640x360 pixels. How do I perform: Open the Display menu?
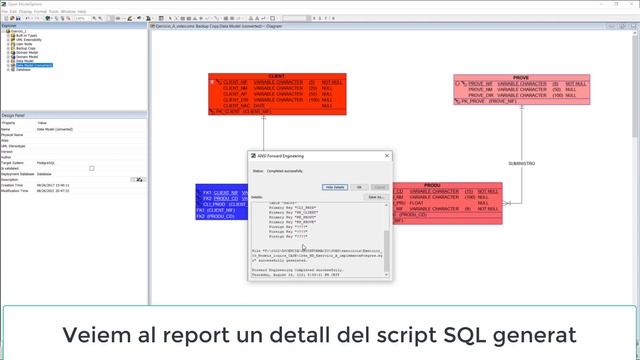coord(25,11)
